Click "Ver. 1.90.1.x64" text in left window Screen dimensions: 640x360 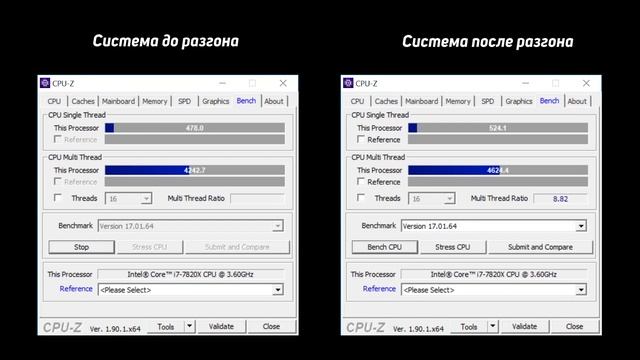coord(115,329)
